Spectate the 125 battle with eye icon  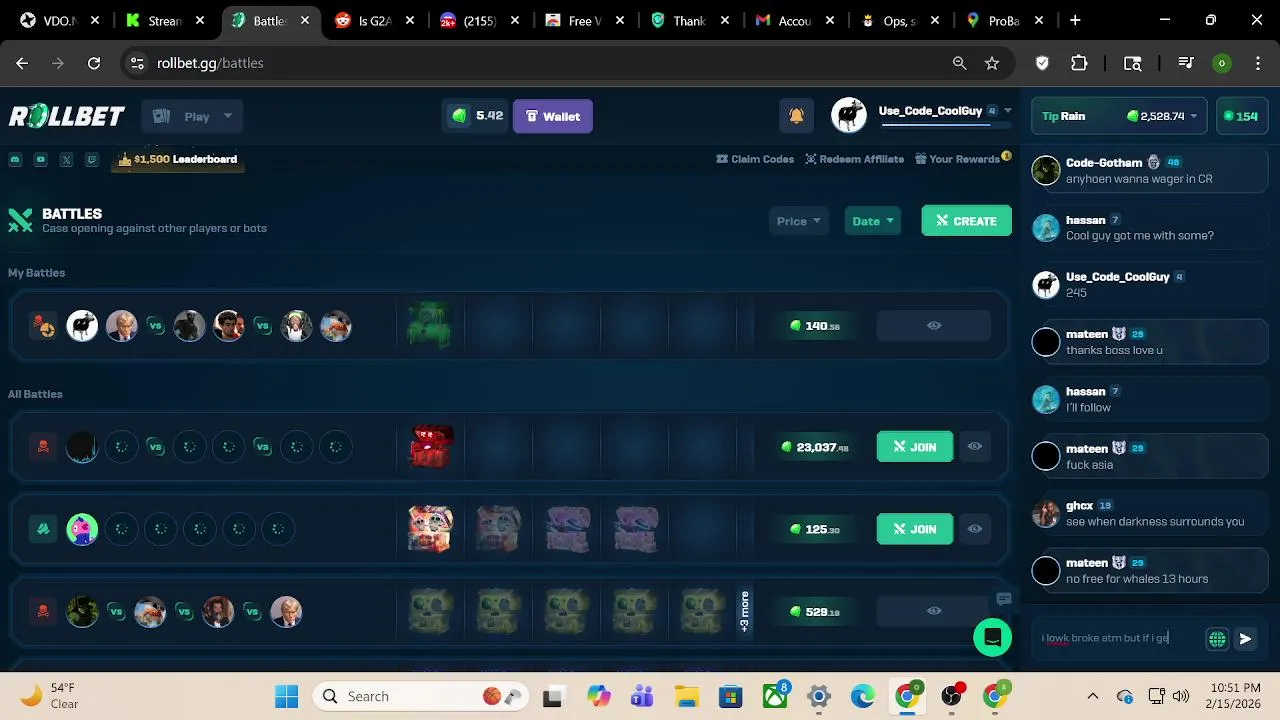click(x=975, y=529)
